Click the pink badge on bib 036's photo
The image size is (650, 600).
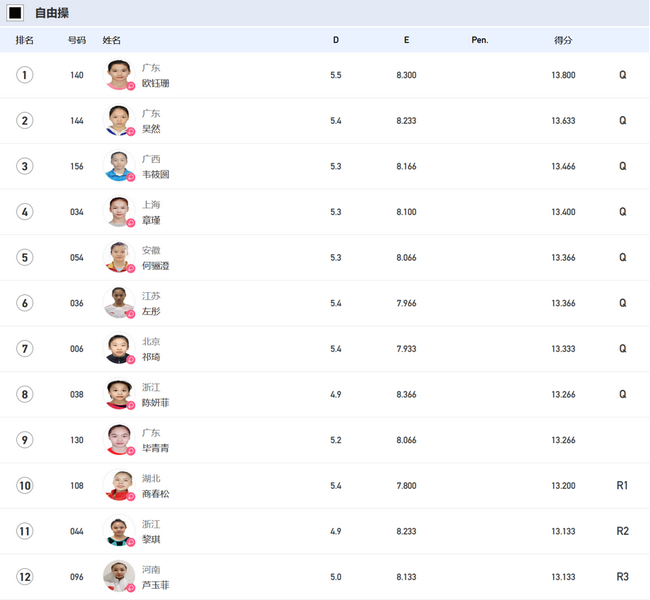131,314
